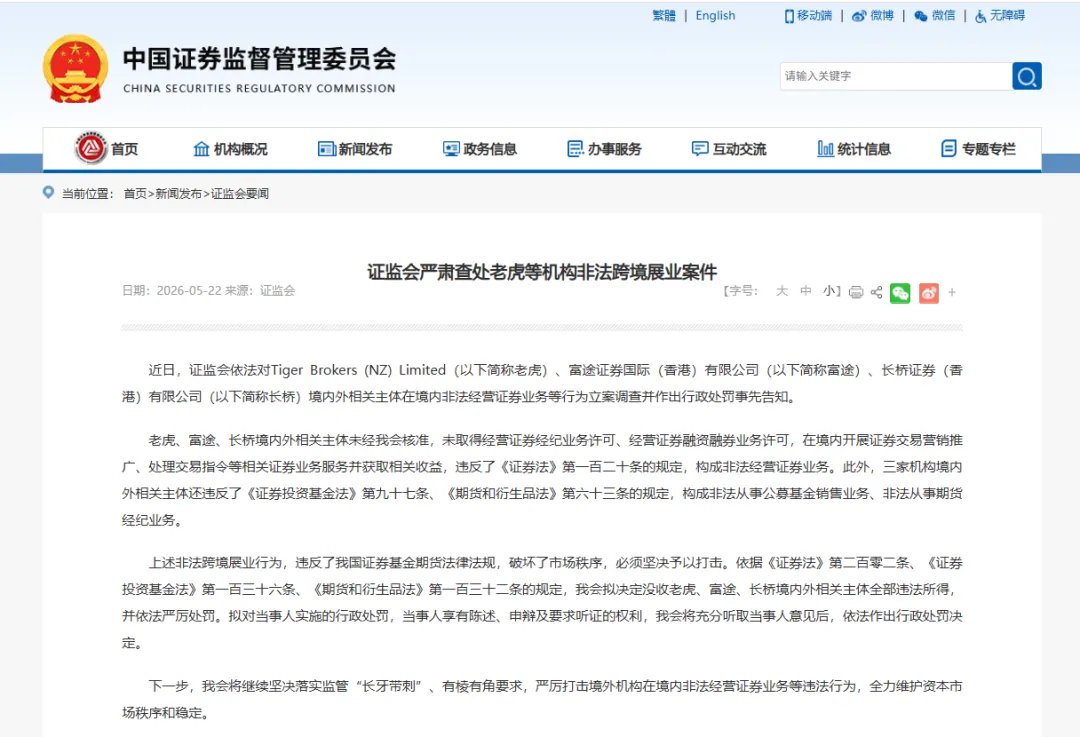Click the location pin icon in breadcrumb

point(48,192)
